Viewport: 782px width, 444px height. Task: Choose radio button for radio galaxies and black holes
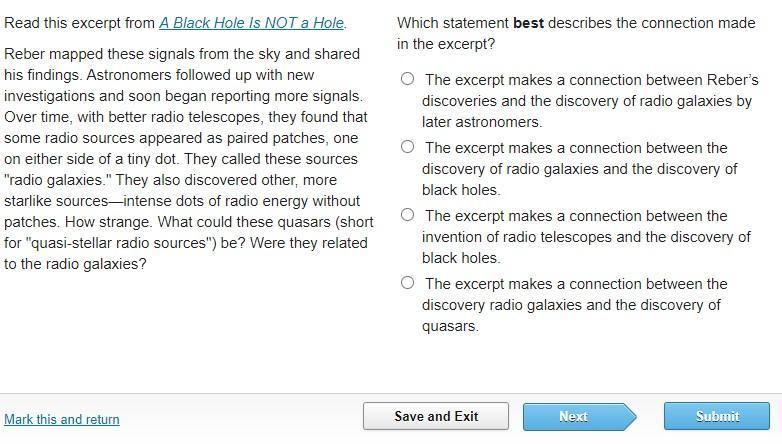click(407, 147)
